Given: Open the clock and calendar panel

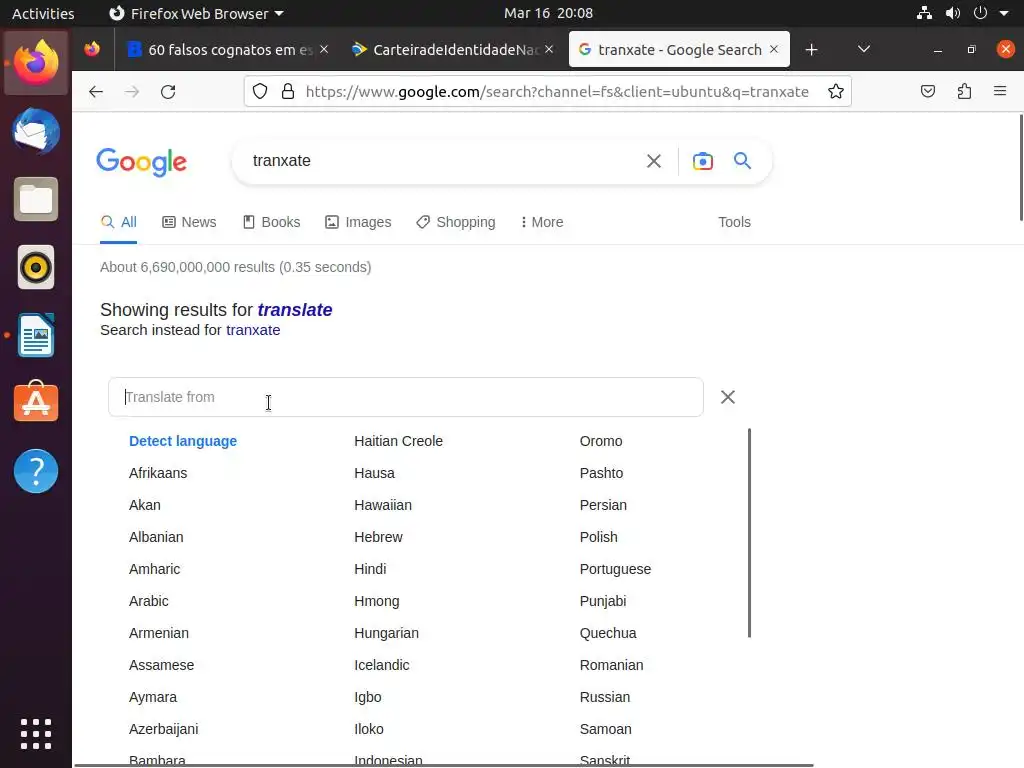Looking at the screenshot, I should coord(548,13).
